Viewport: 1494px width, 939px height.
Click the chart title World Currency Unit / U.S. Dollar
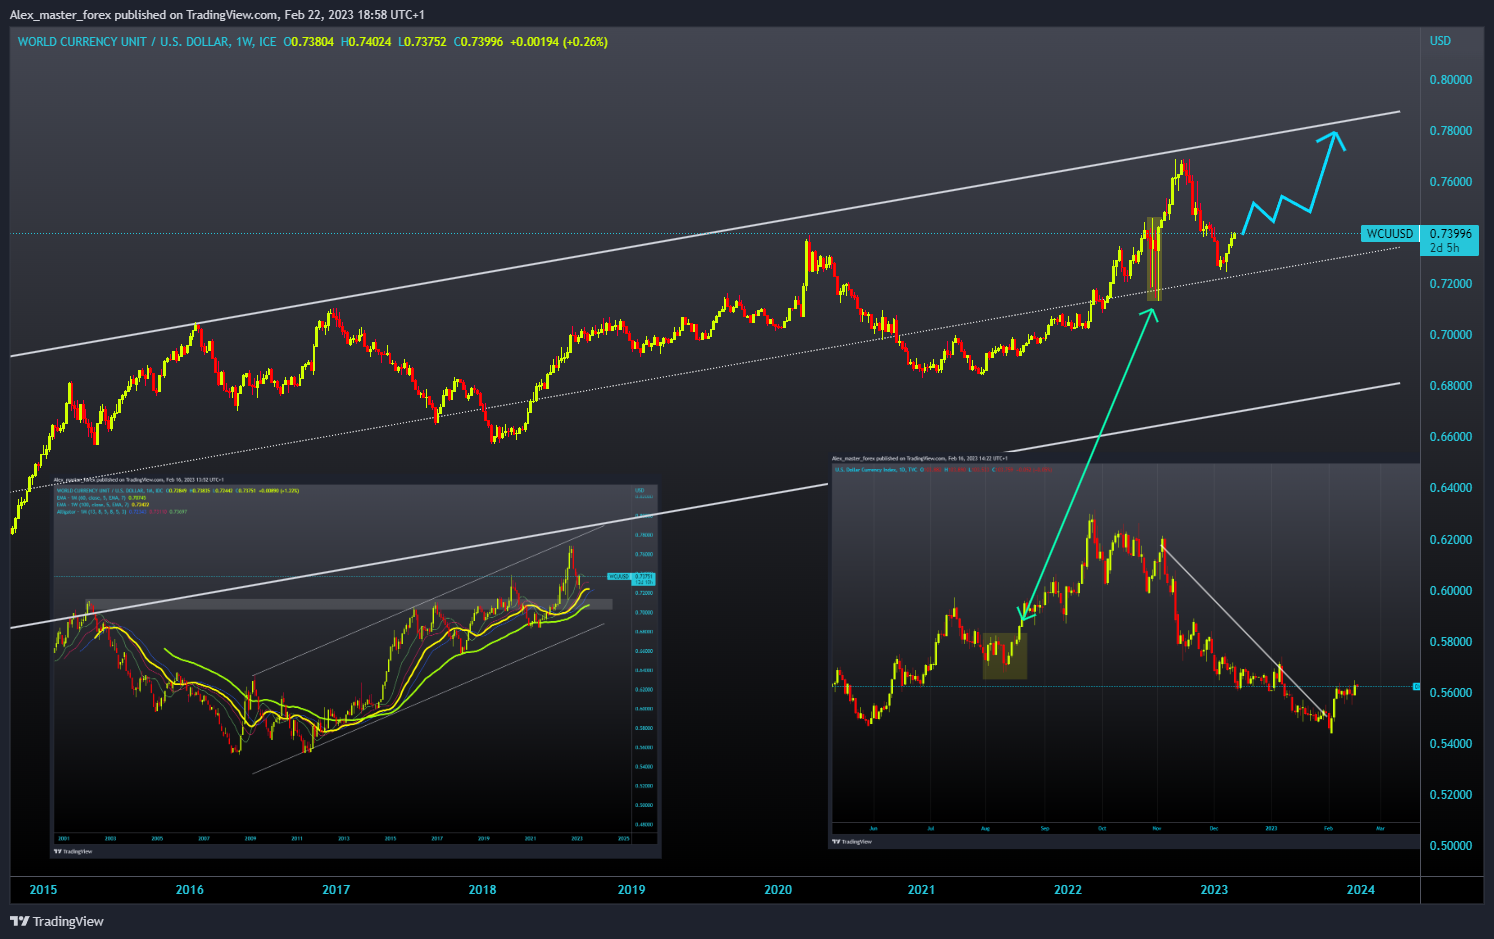(147, 42)
